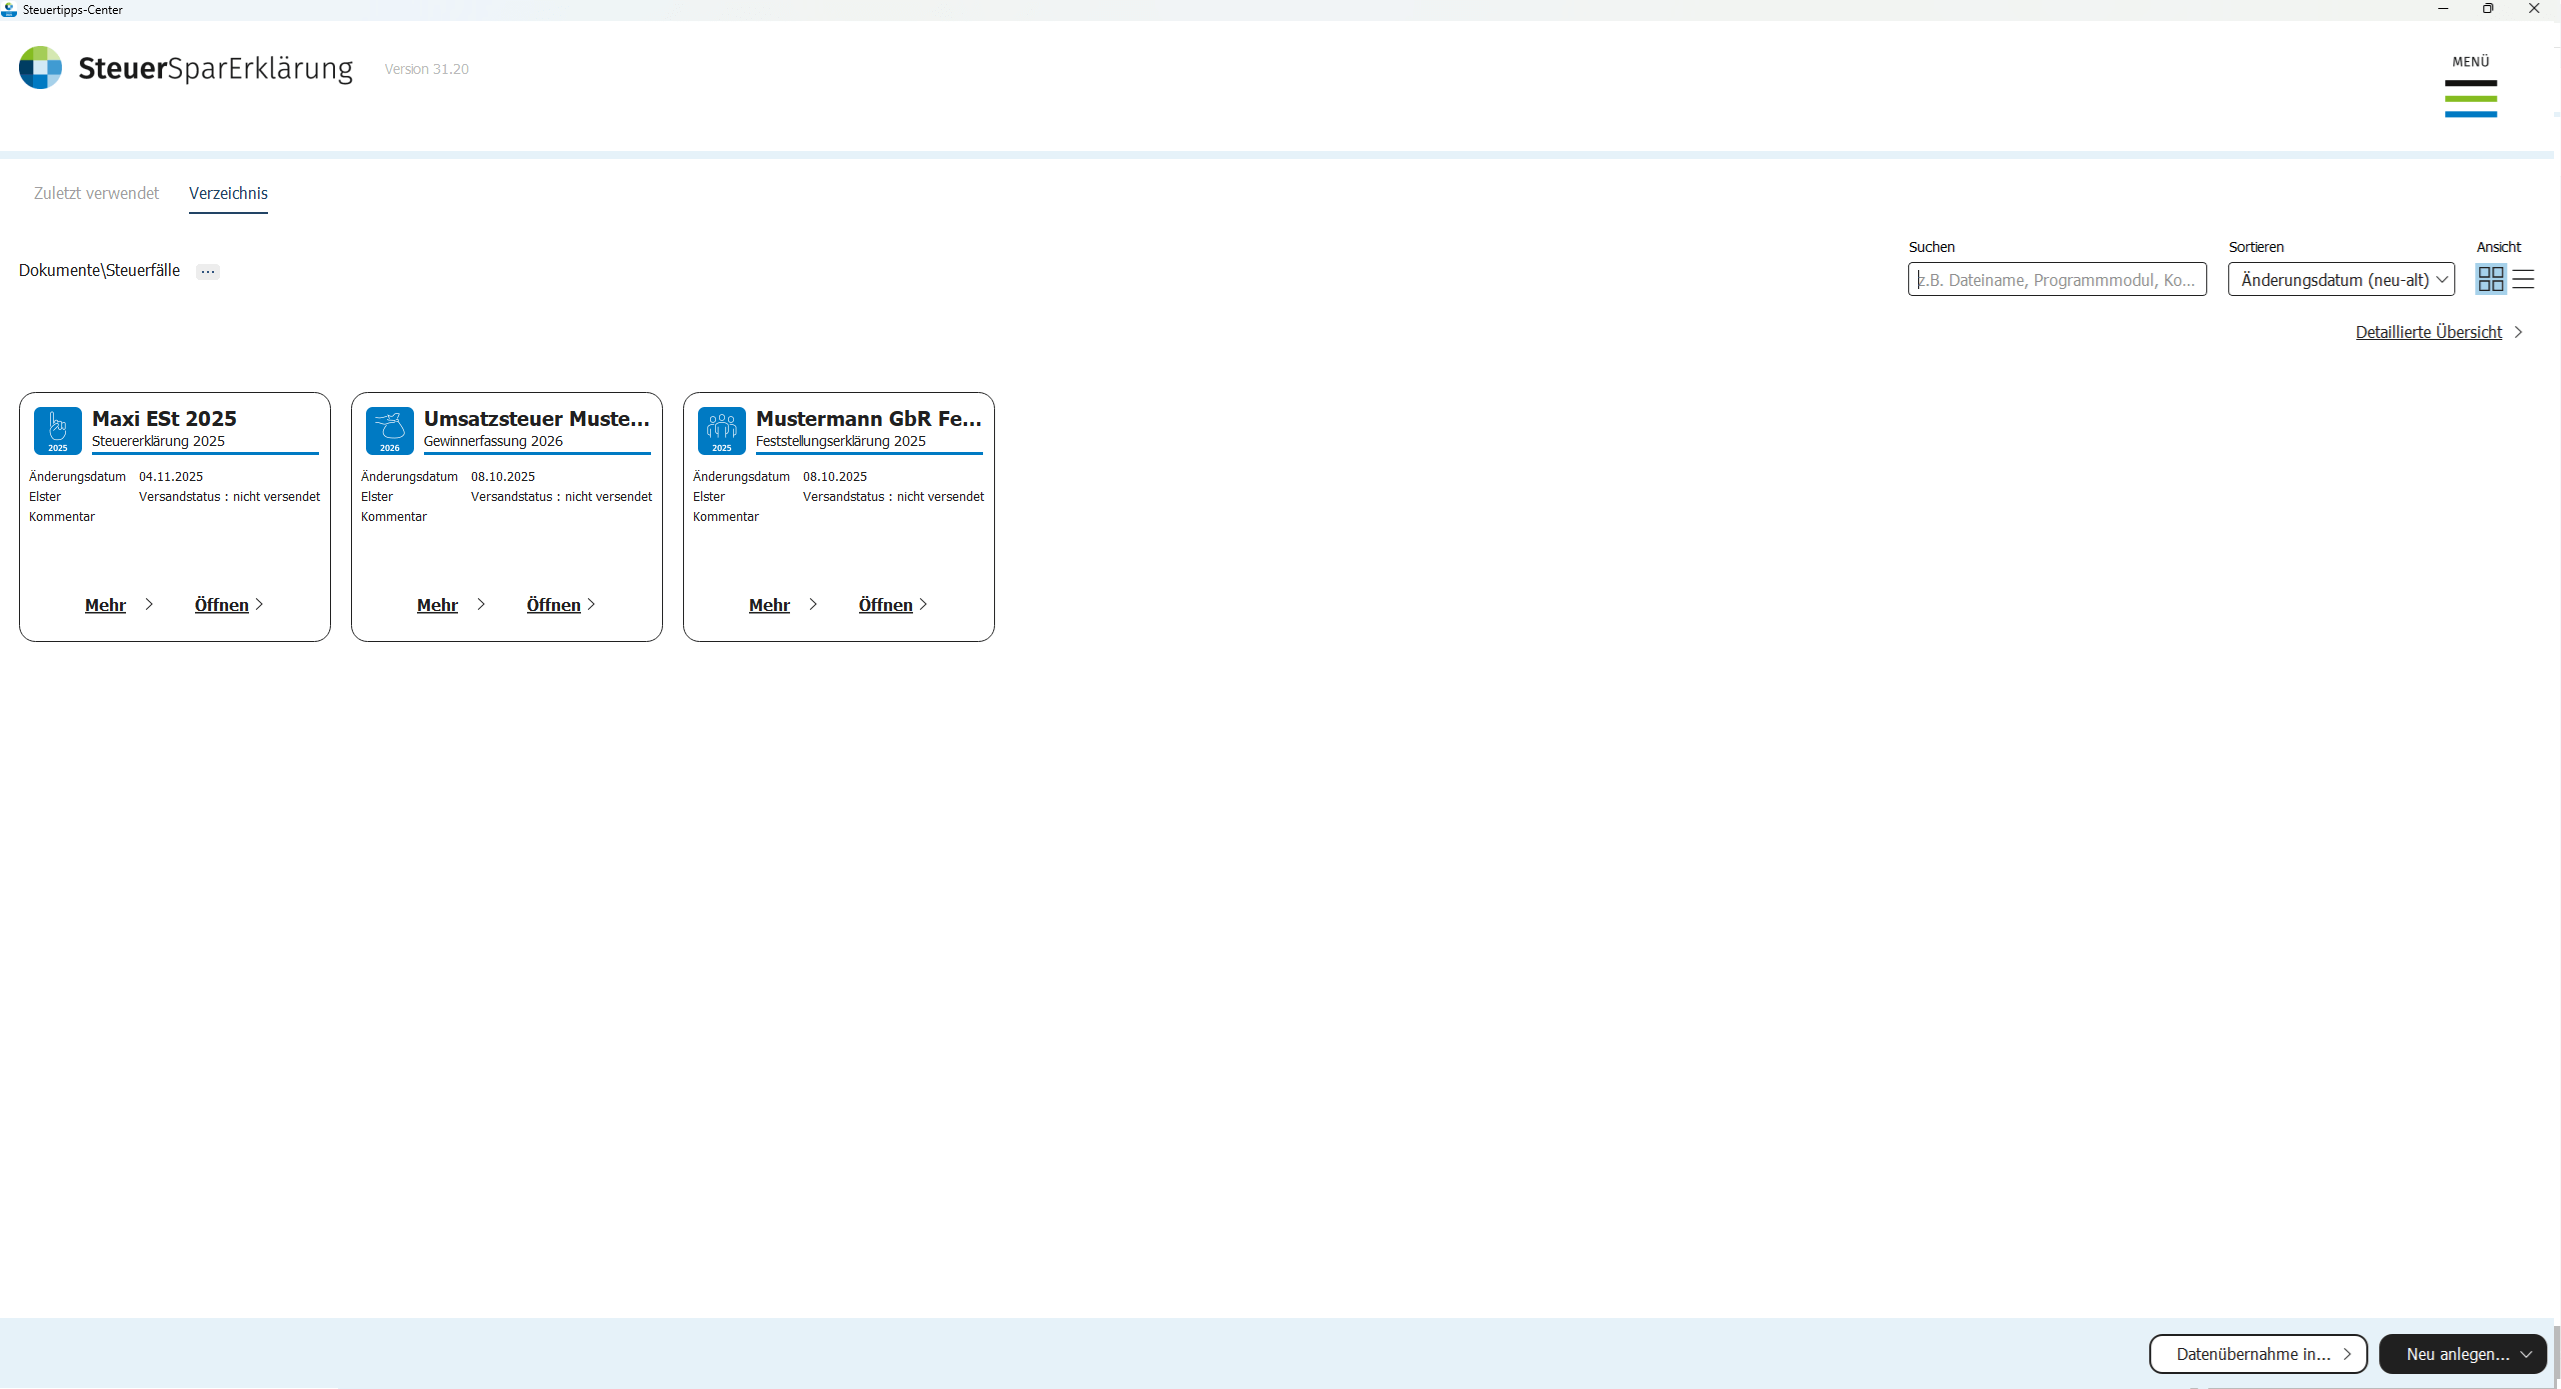Switch to tile grid view
This screenshot has height=1389, width=2561.
pyautogui.click(x=2490, y=279)
